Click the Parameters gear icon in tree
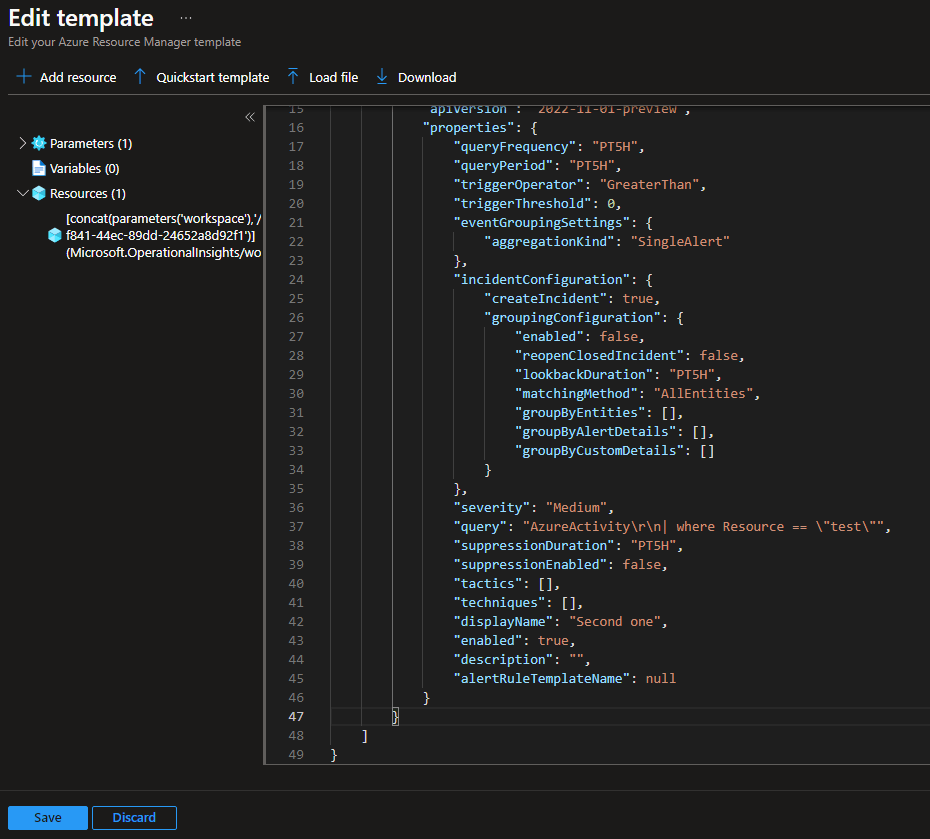This screenshot has width=930, height=839. [x=39, y=144]
